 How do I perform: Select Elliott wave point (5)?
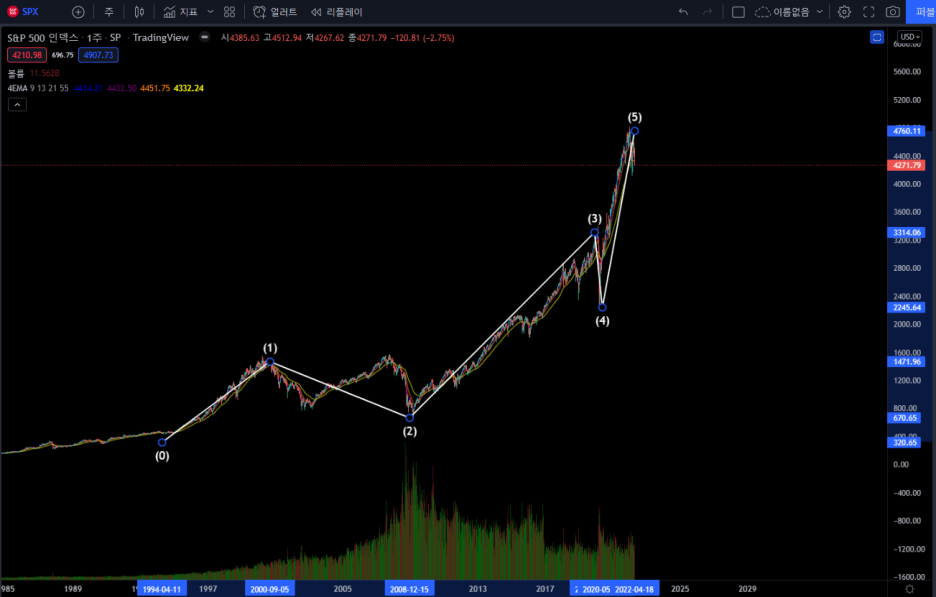pyautogui.click(x=635, y=131)
